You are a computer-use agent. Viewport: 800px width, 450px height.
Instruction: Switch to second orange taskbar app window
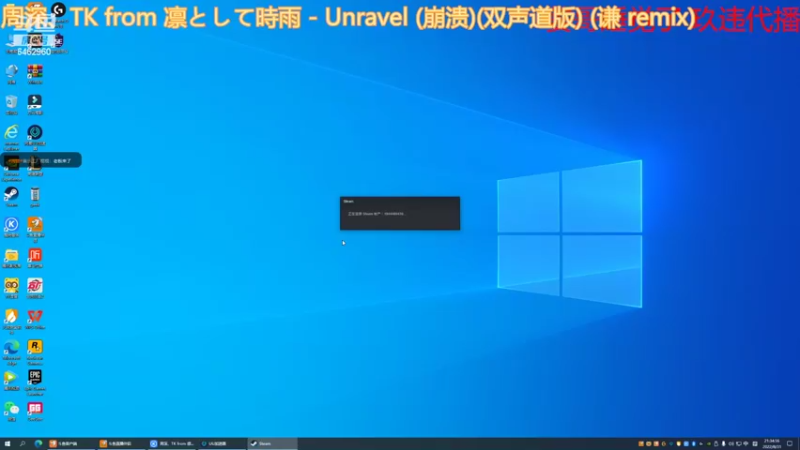pos(121,444)
